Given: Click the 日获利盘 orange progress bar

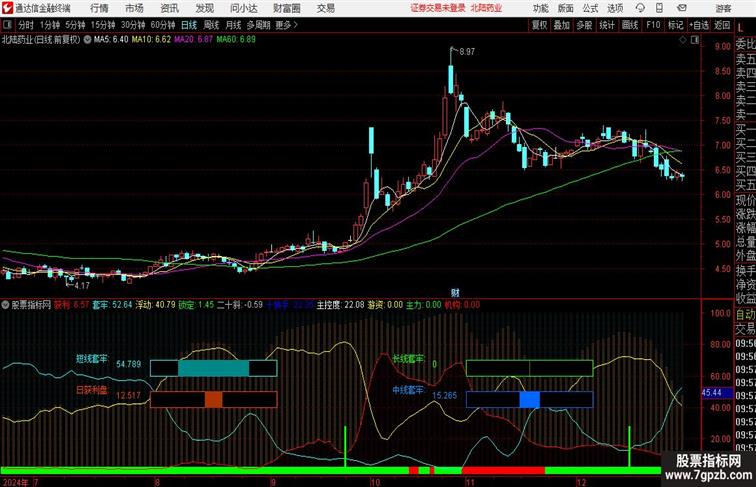Looking at the screenshot, I should [214, 400].
